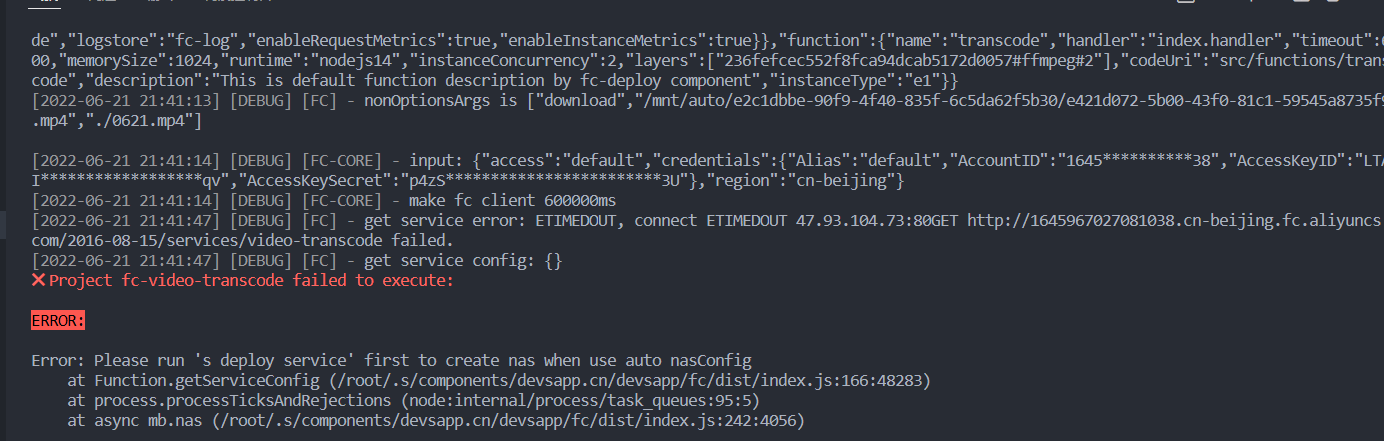The width and height of the screenshot is (1384, 441).
Task: Click the red ERROR: highlighted label
Action: (x=59, y=320)
